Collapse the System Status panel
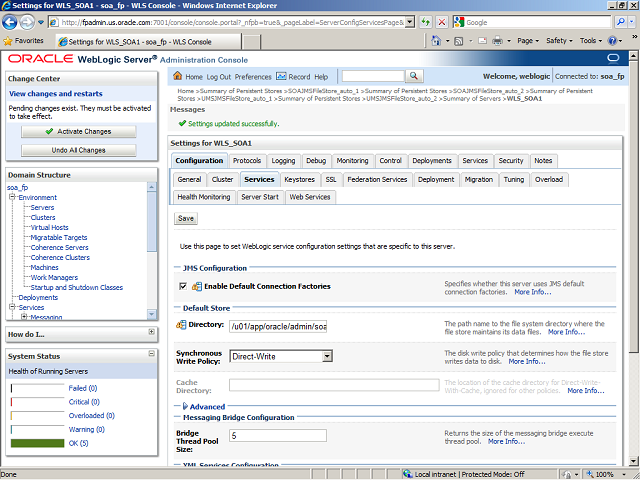Viewport: 640px width, 480px height. 151,355
